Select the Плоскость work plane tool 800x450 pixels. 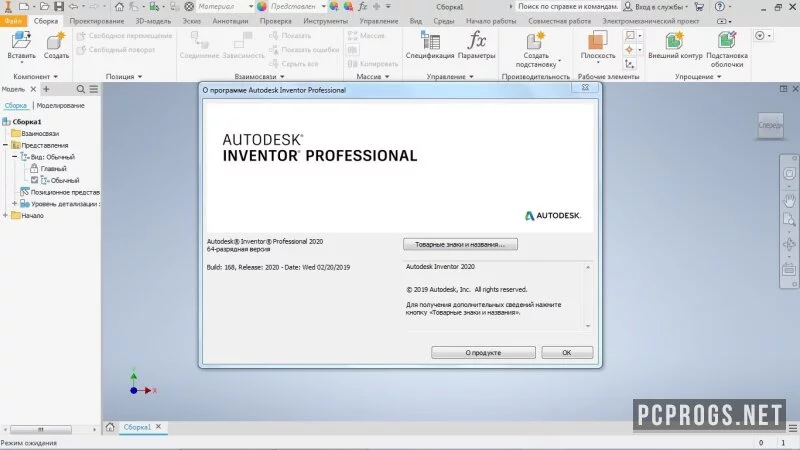coord(597,41)
